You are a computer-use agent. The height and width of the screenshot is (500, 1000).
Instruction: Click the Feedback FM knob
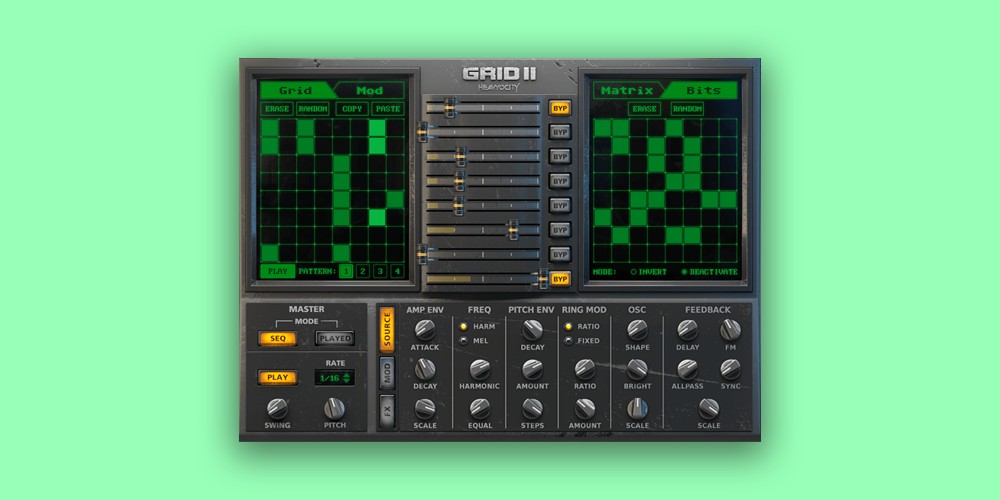(730, 330)
